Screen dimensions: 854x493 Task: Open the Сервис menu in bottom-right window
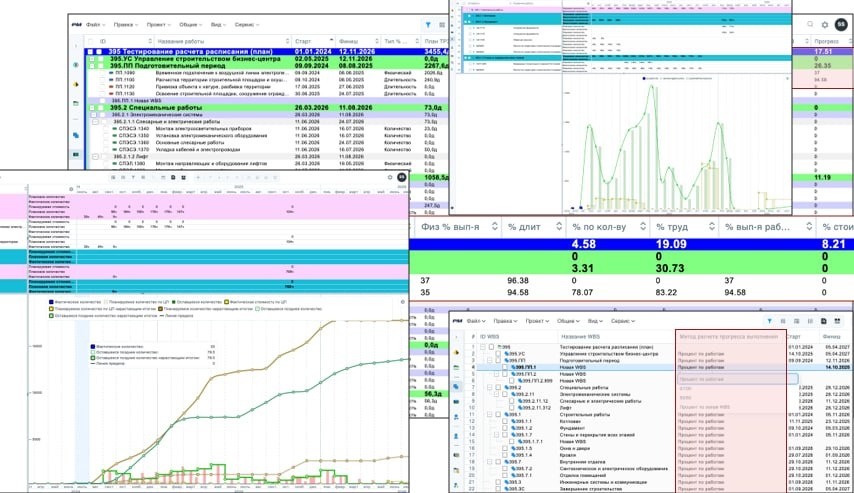(623, 321)
